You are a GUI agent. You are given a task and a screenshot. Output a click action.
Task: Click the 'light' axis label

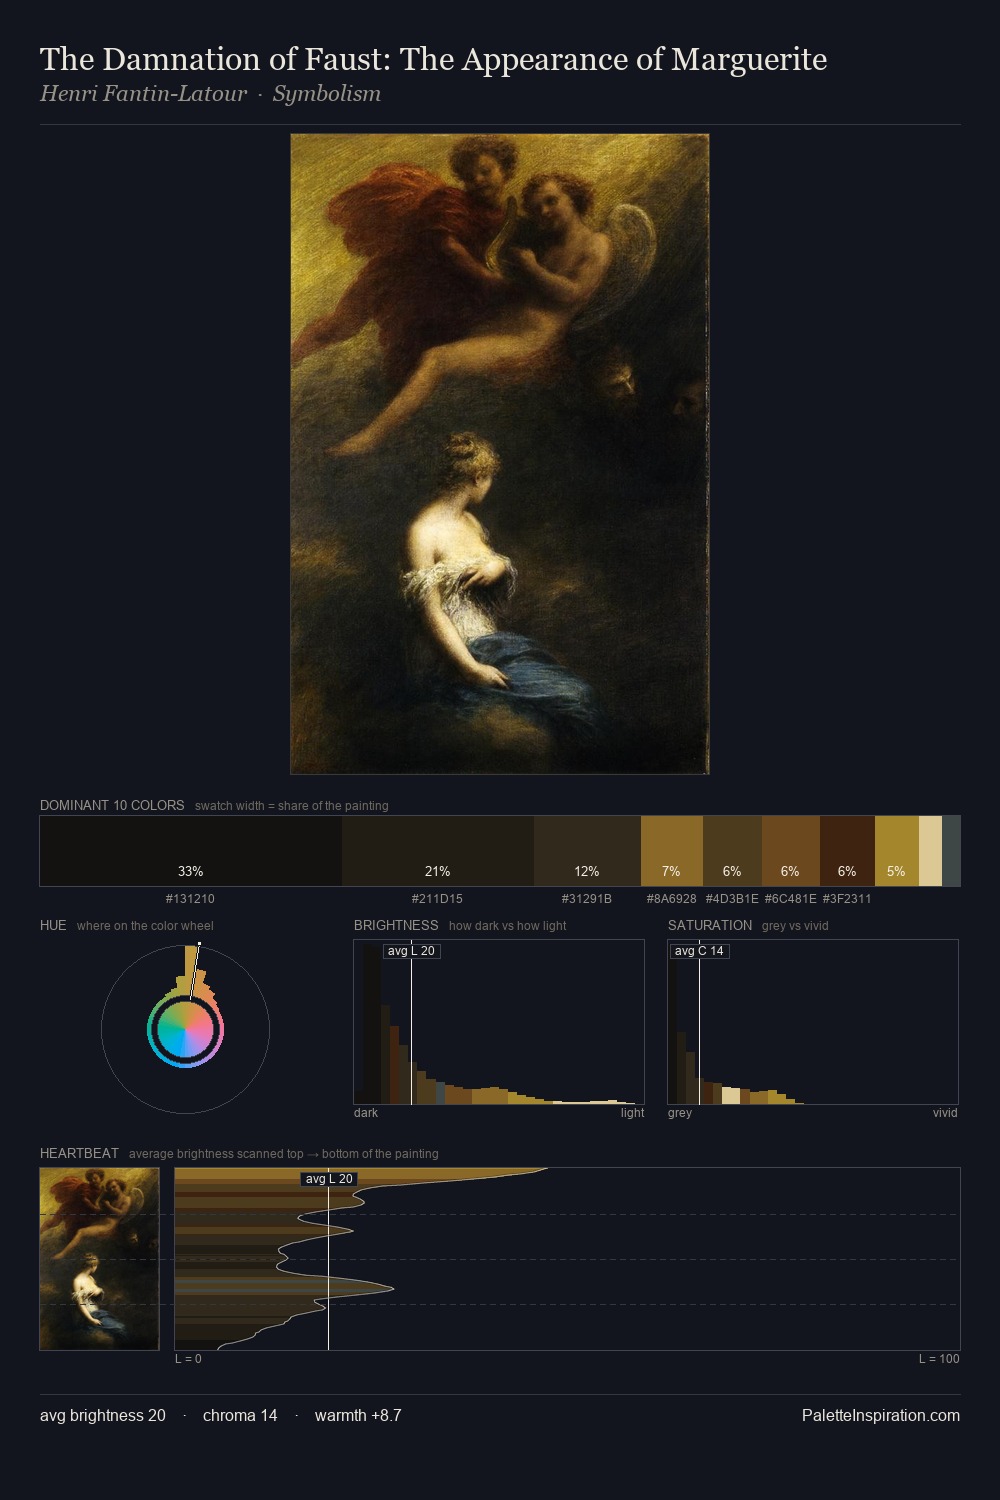[632, 1113]
